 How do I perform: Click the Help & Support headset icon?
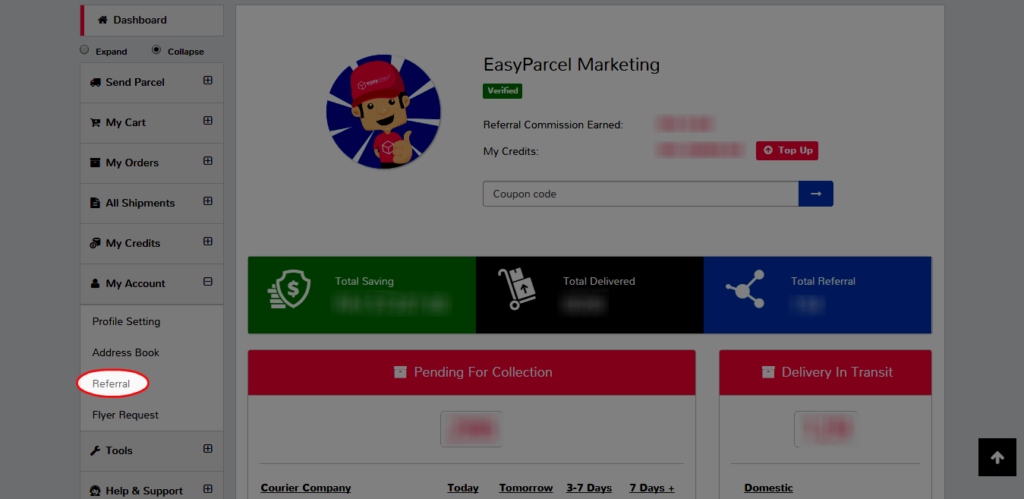95,491
